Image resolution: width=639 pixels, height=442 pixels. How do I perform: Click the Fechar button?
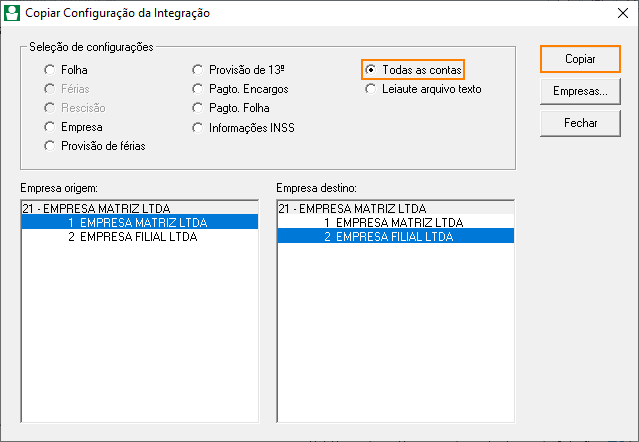580,123
